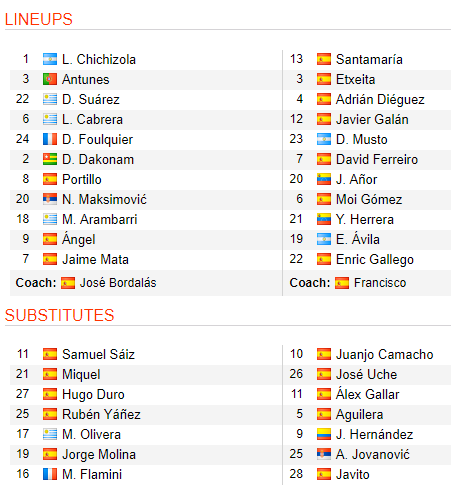Open player Adrián Diéguez
Image resolution: width=451 pixels, height=489 pixels.
(x=380, y=99)
